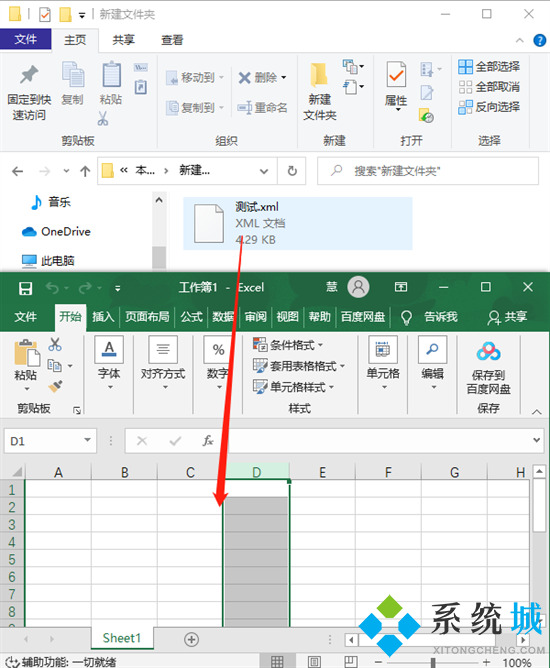
Task: Open Format as Table dropdown
Action: pyautogui.click(x=299, y=366)
